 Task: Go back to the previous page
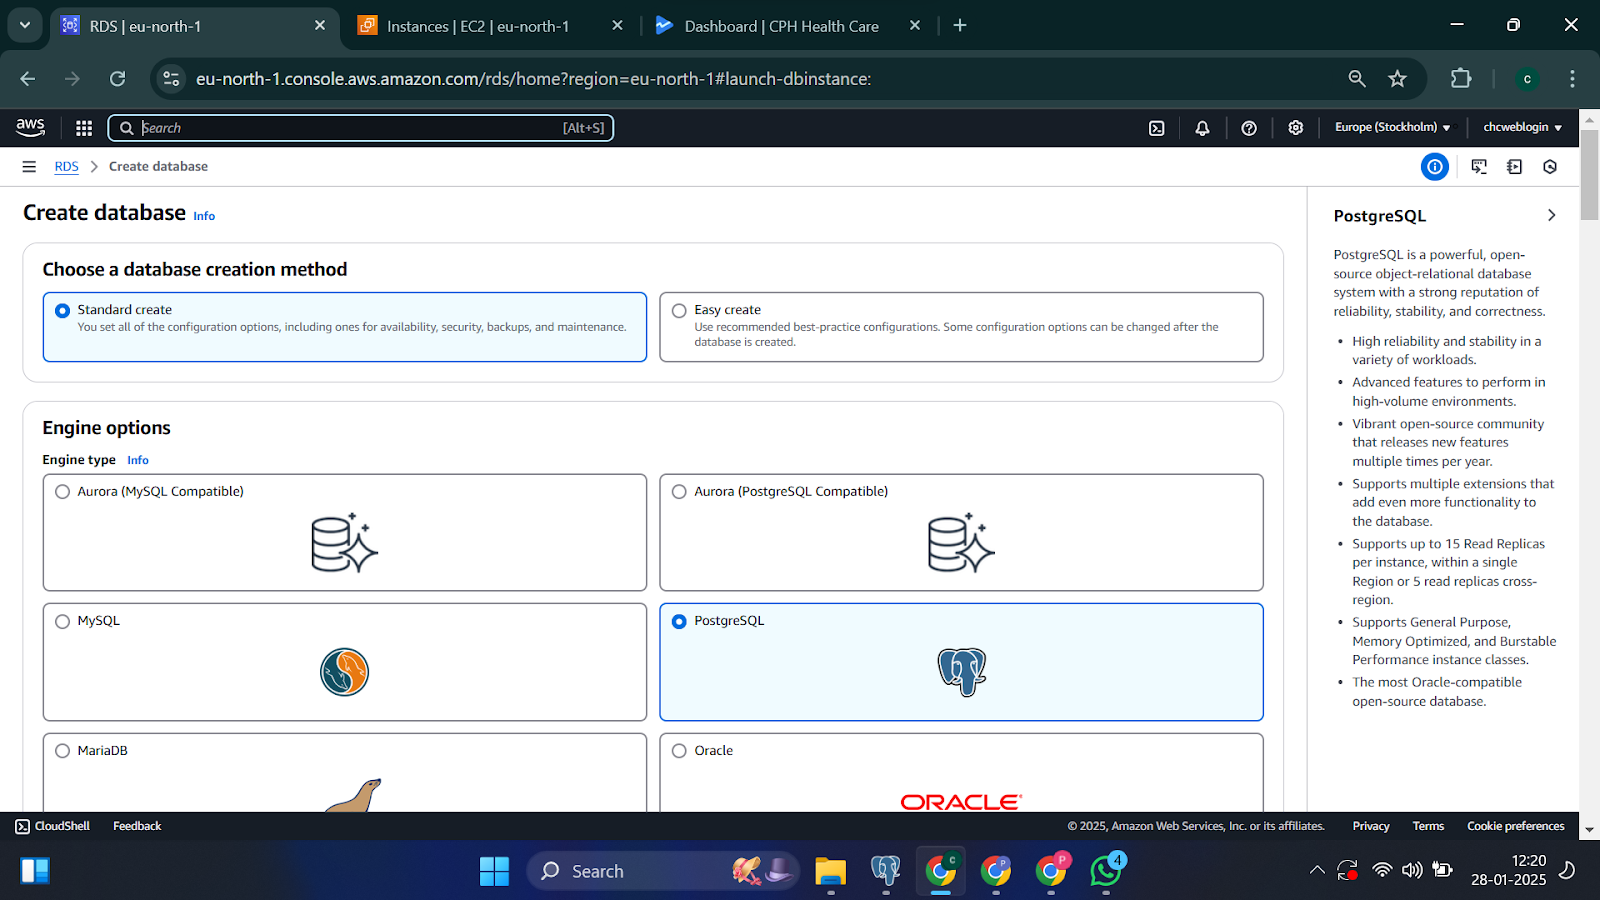pyautogui.click(x=28, y=79)
